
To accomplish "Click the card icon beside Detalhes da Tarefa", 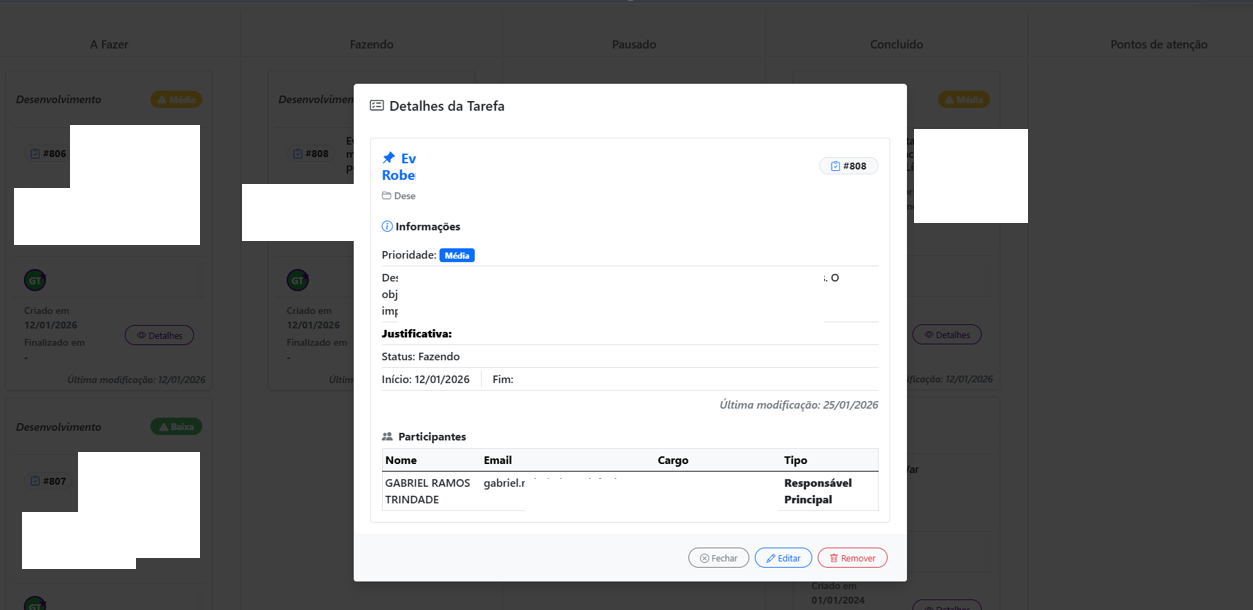I will point(376,105).
